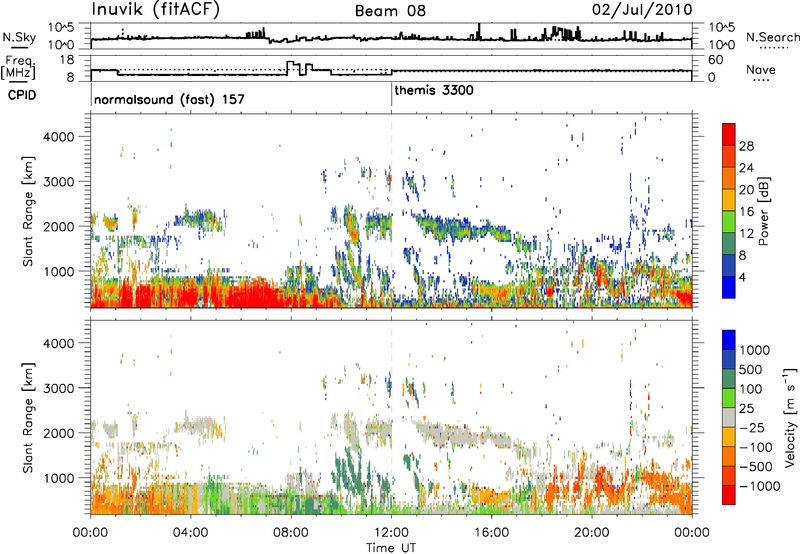Image resolution: width=800 pixels, height=554 pixels.
Task: Select the 'Time UT' axis title
Action: (391, 547)
